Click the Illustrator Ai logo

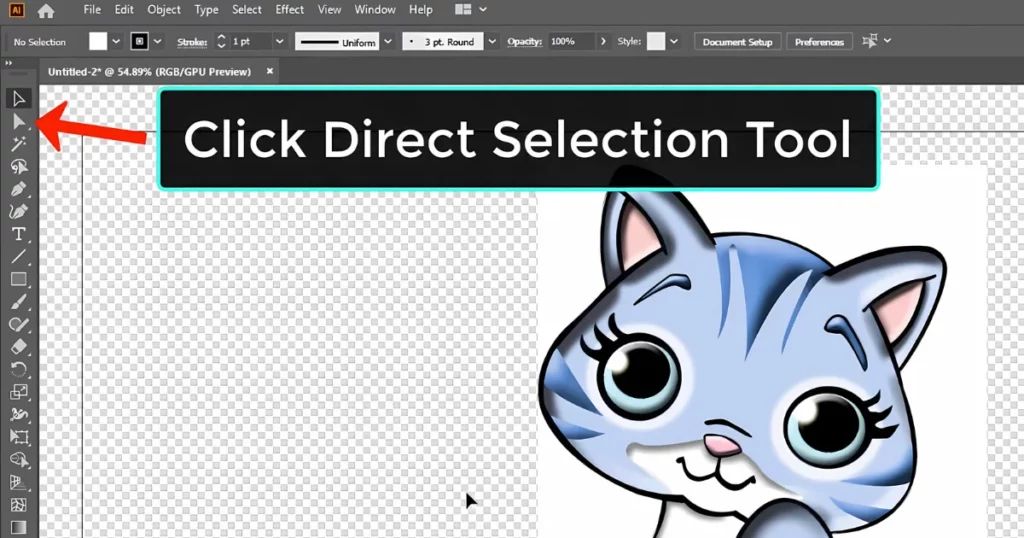coord(16,10)
